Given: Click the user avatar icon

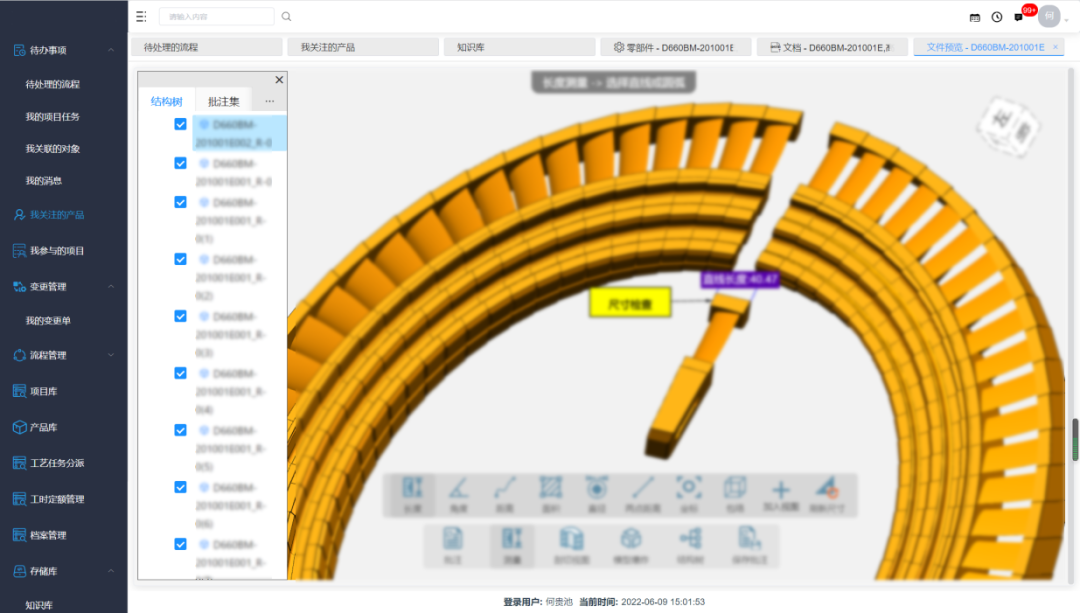Looking at the screenshot, I should pyautogui.click(x=1049, y=17).
